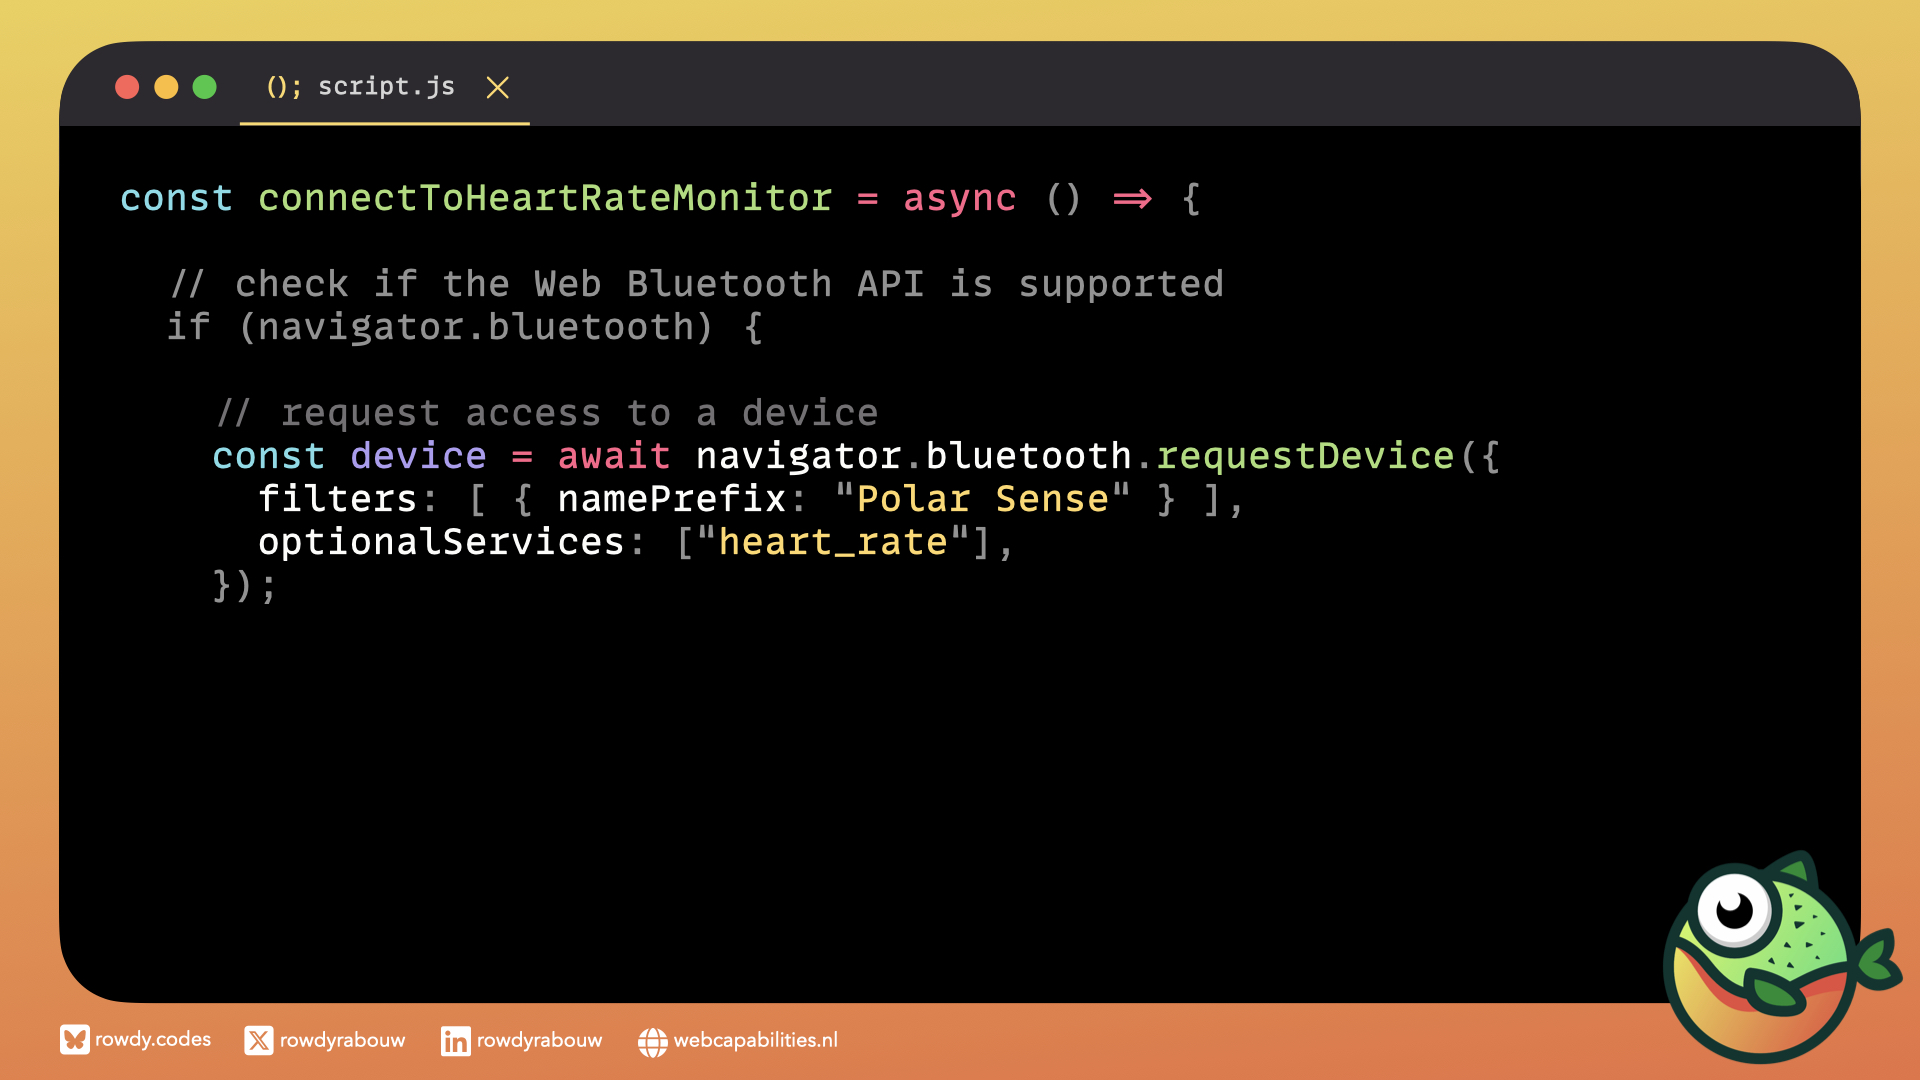The height and width of the screenshot is (1080, 1920).
Task: Close the script.js tab
Action: 497,88
